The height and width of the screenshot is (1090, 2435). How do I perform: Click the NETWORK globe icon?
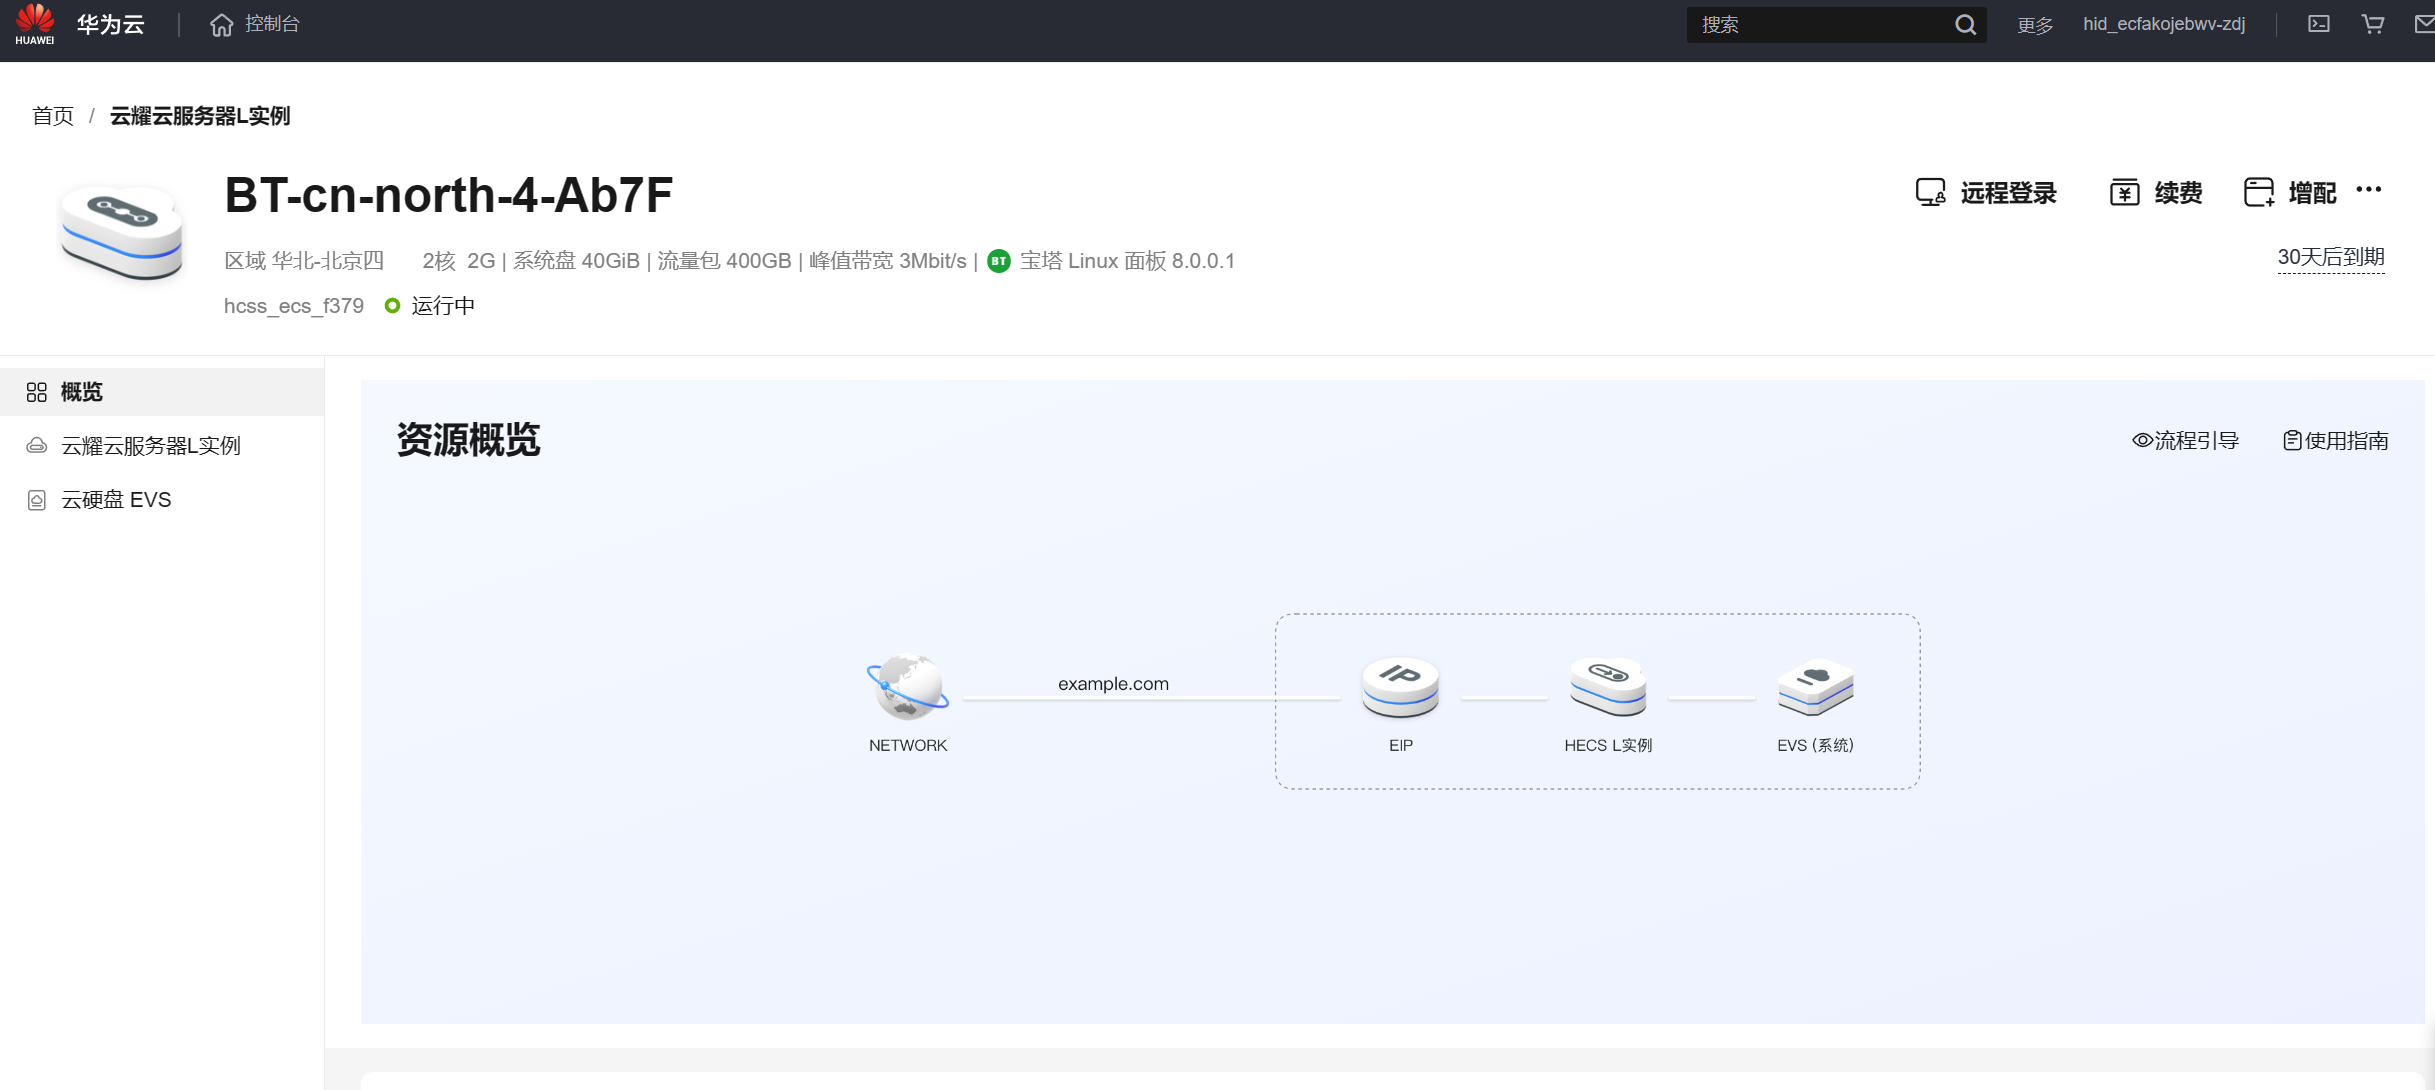click(x=907, y=688)
